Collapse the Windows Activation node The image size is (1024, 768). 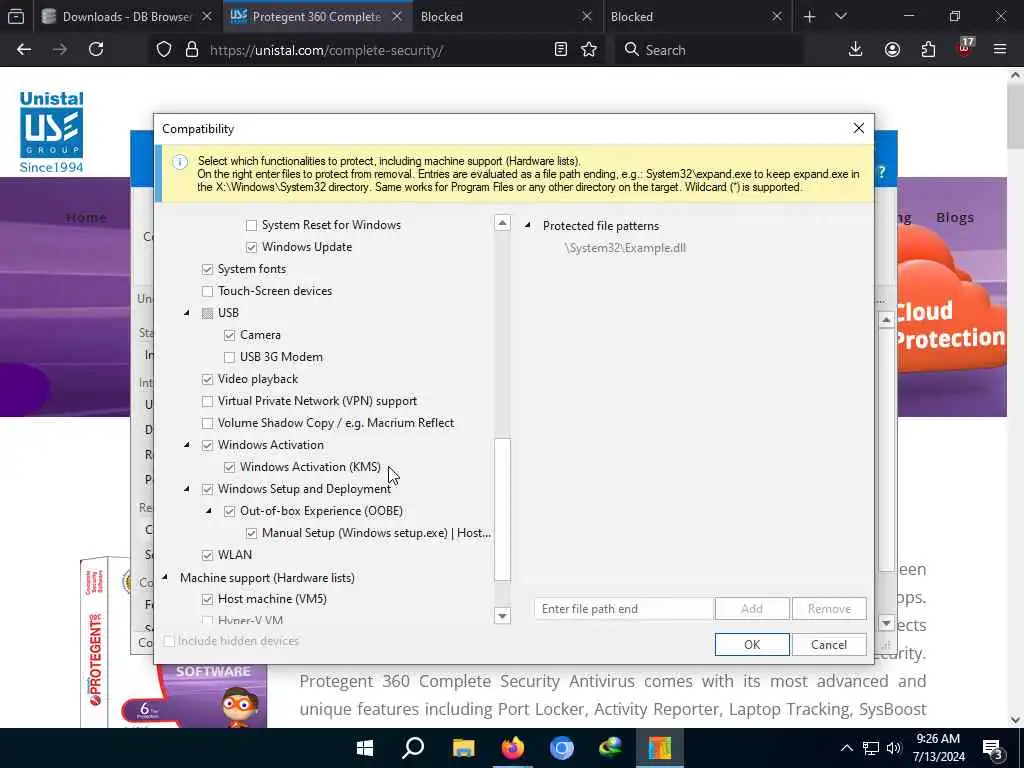pos(187,445)
